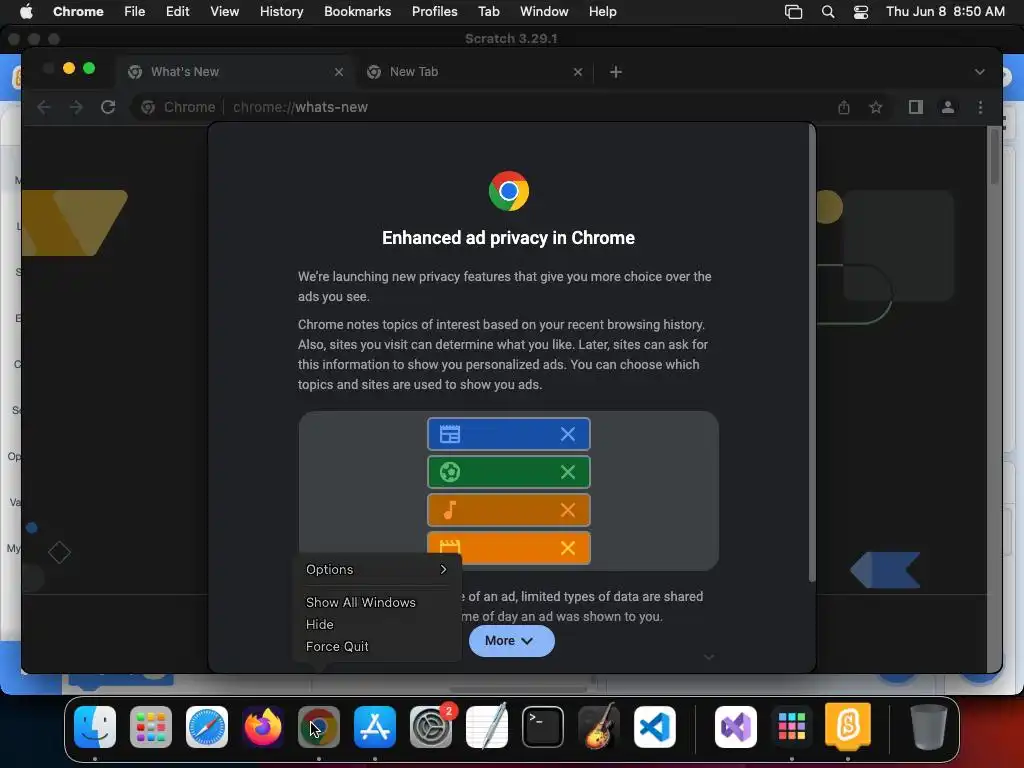Open the File menu
This screenshot has width=1024, height=768.
point(135,11)
